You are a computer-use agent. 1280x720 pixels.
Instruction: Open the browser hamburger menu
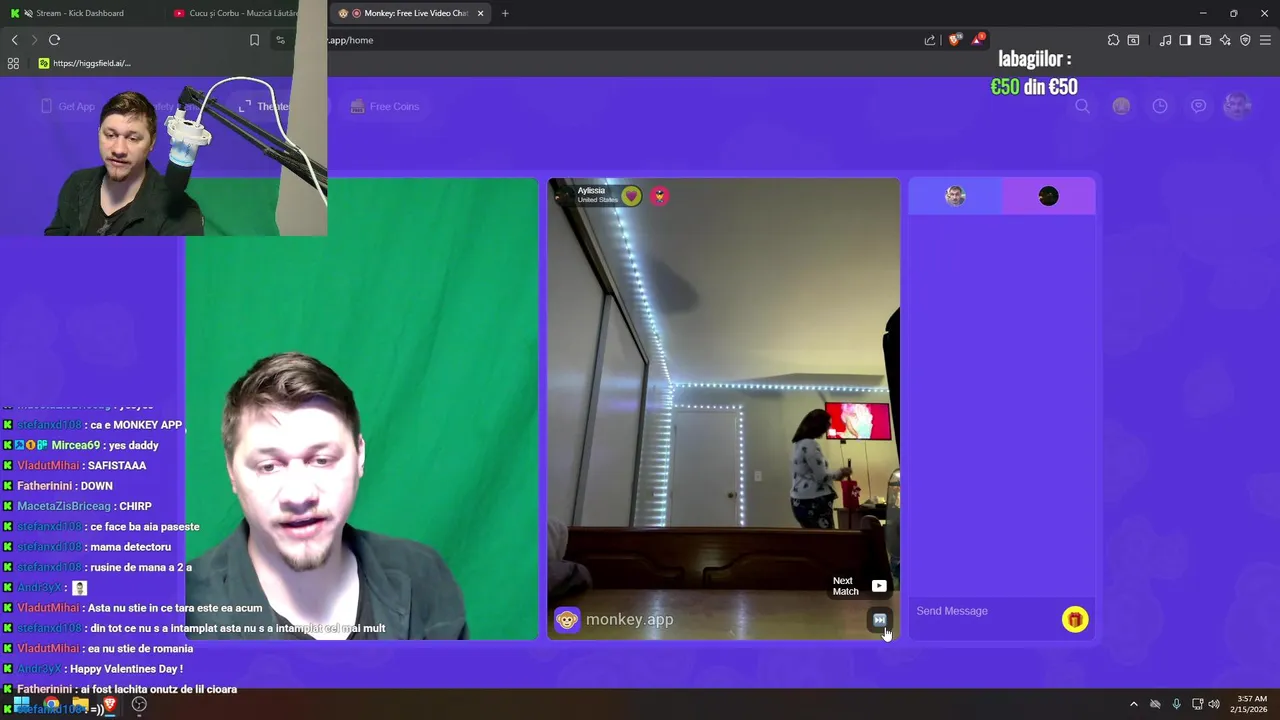point(1265,40)
